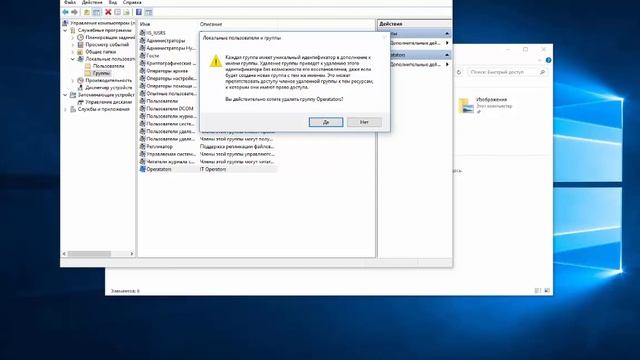Open the Файл menu

pos(69,2)
